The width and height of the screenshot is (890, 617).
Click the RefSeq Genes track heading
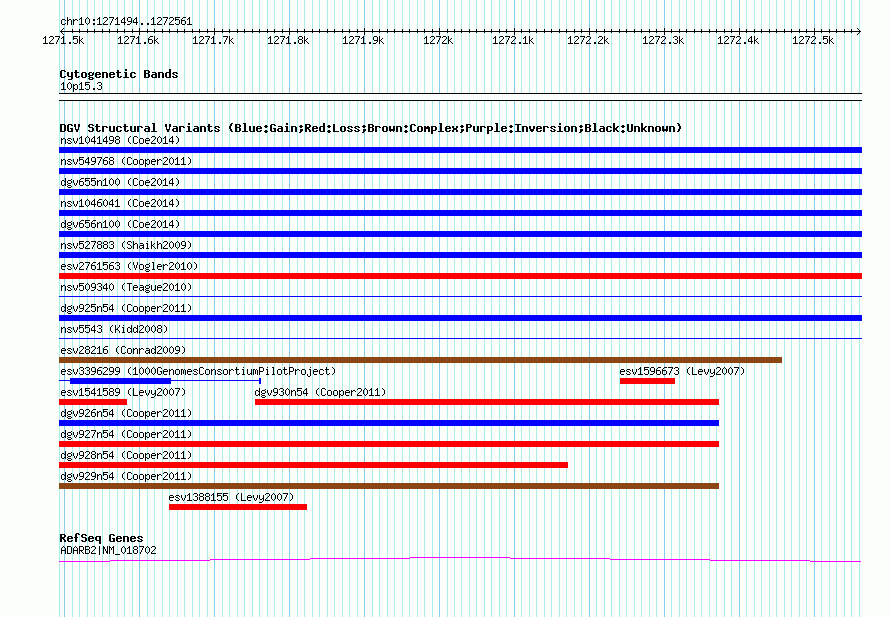101,538
